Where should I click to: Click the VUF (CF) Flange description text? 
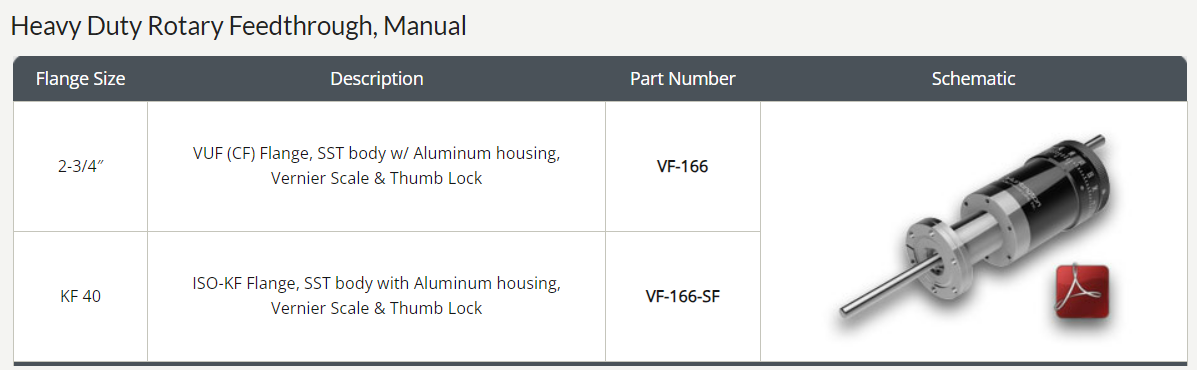tap(376, 166)
